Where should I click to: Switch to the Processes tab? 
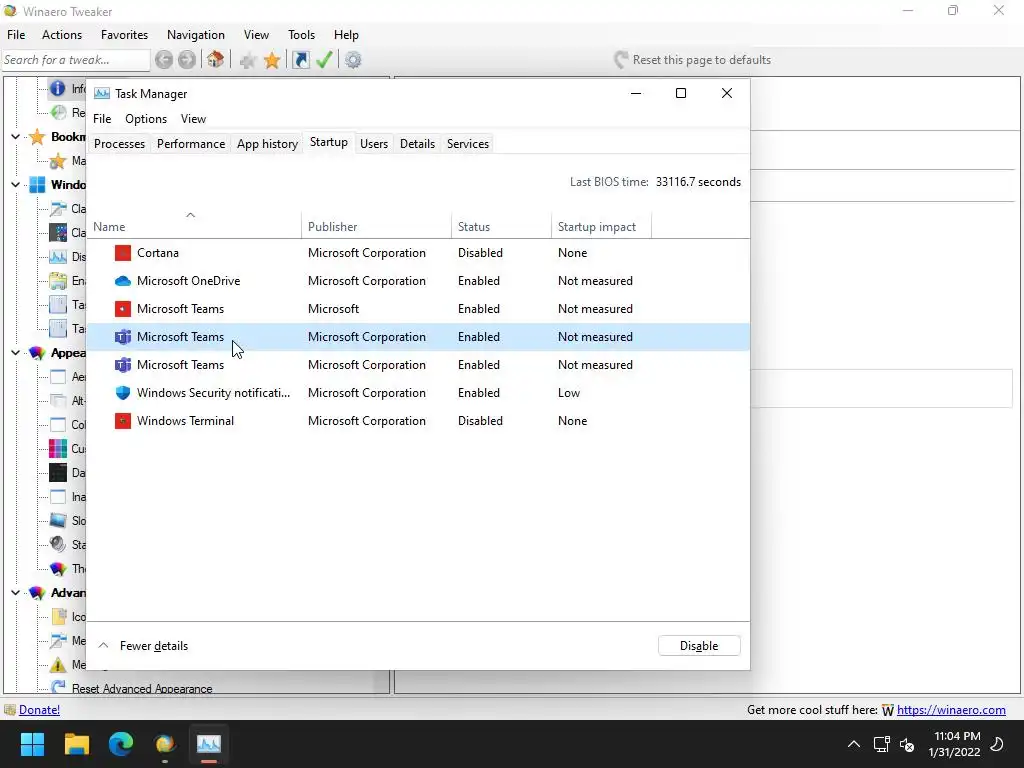120,144
